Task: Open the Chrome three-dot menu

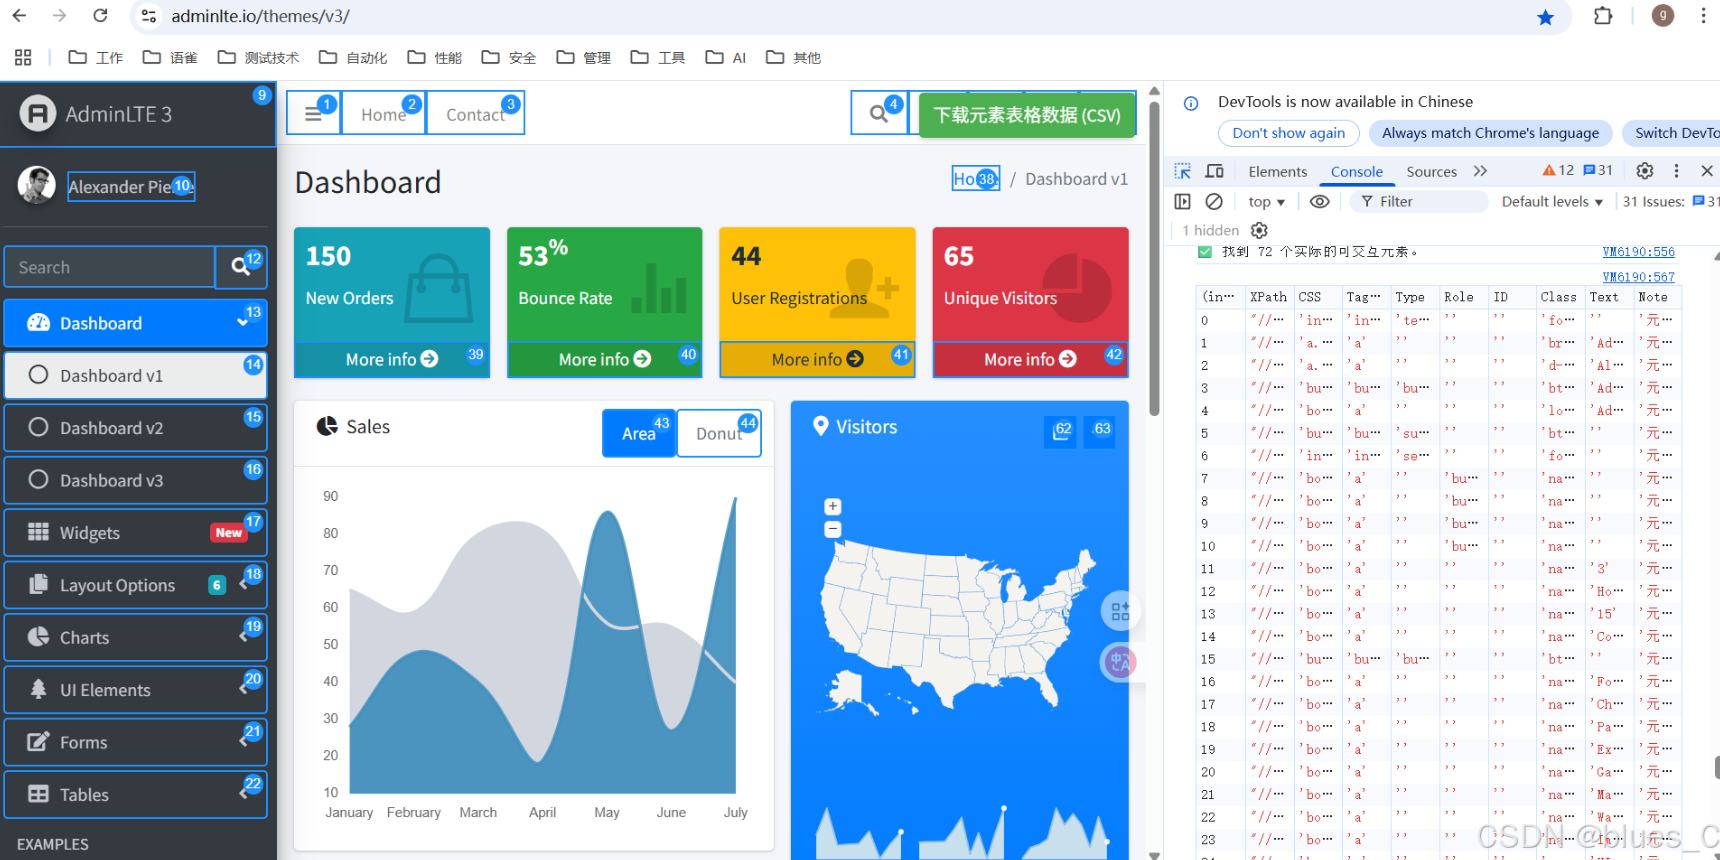Action: point(1703,16)
